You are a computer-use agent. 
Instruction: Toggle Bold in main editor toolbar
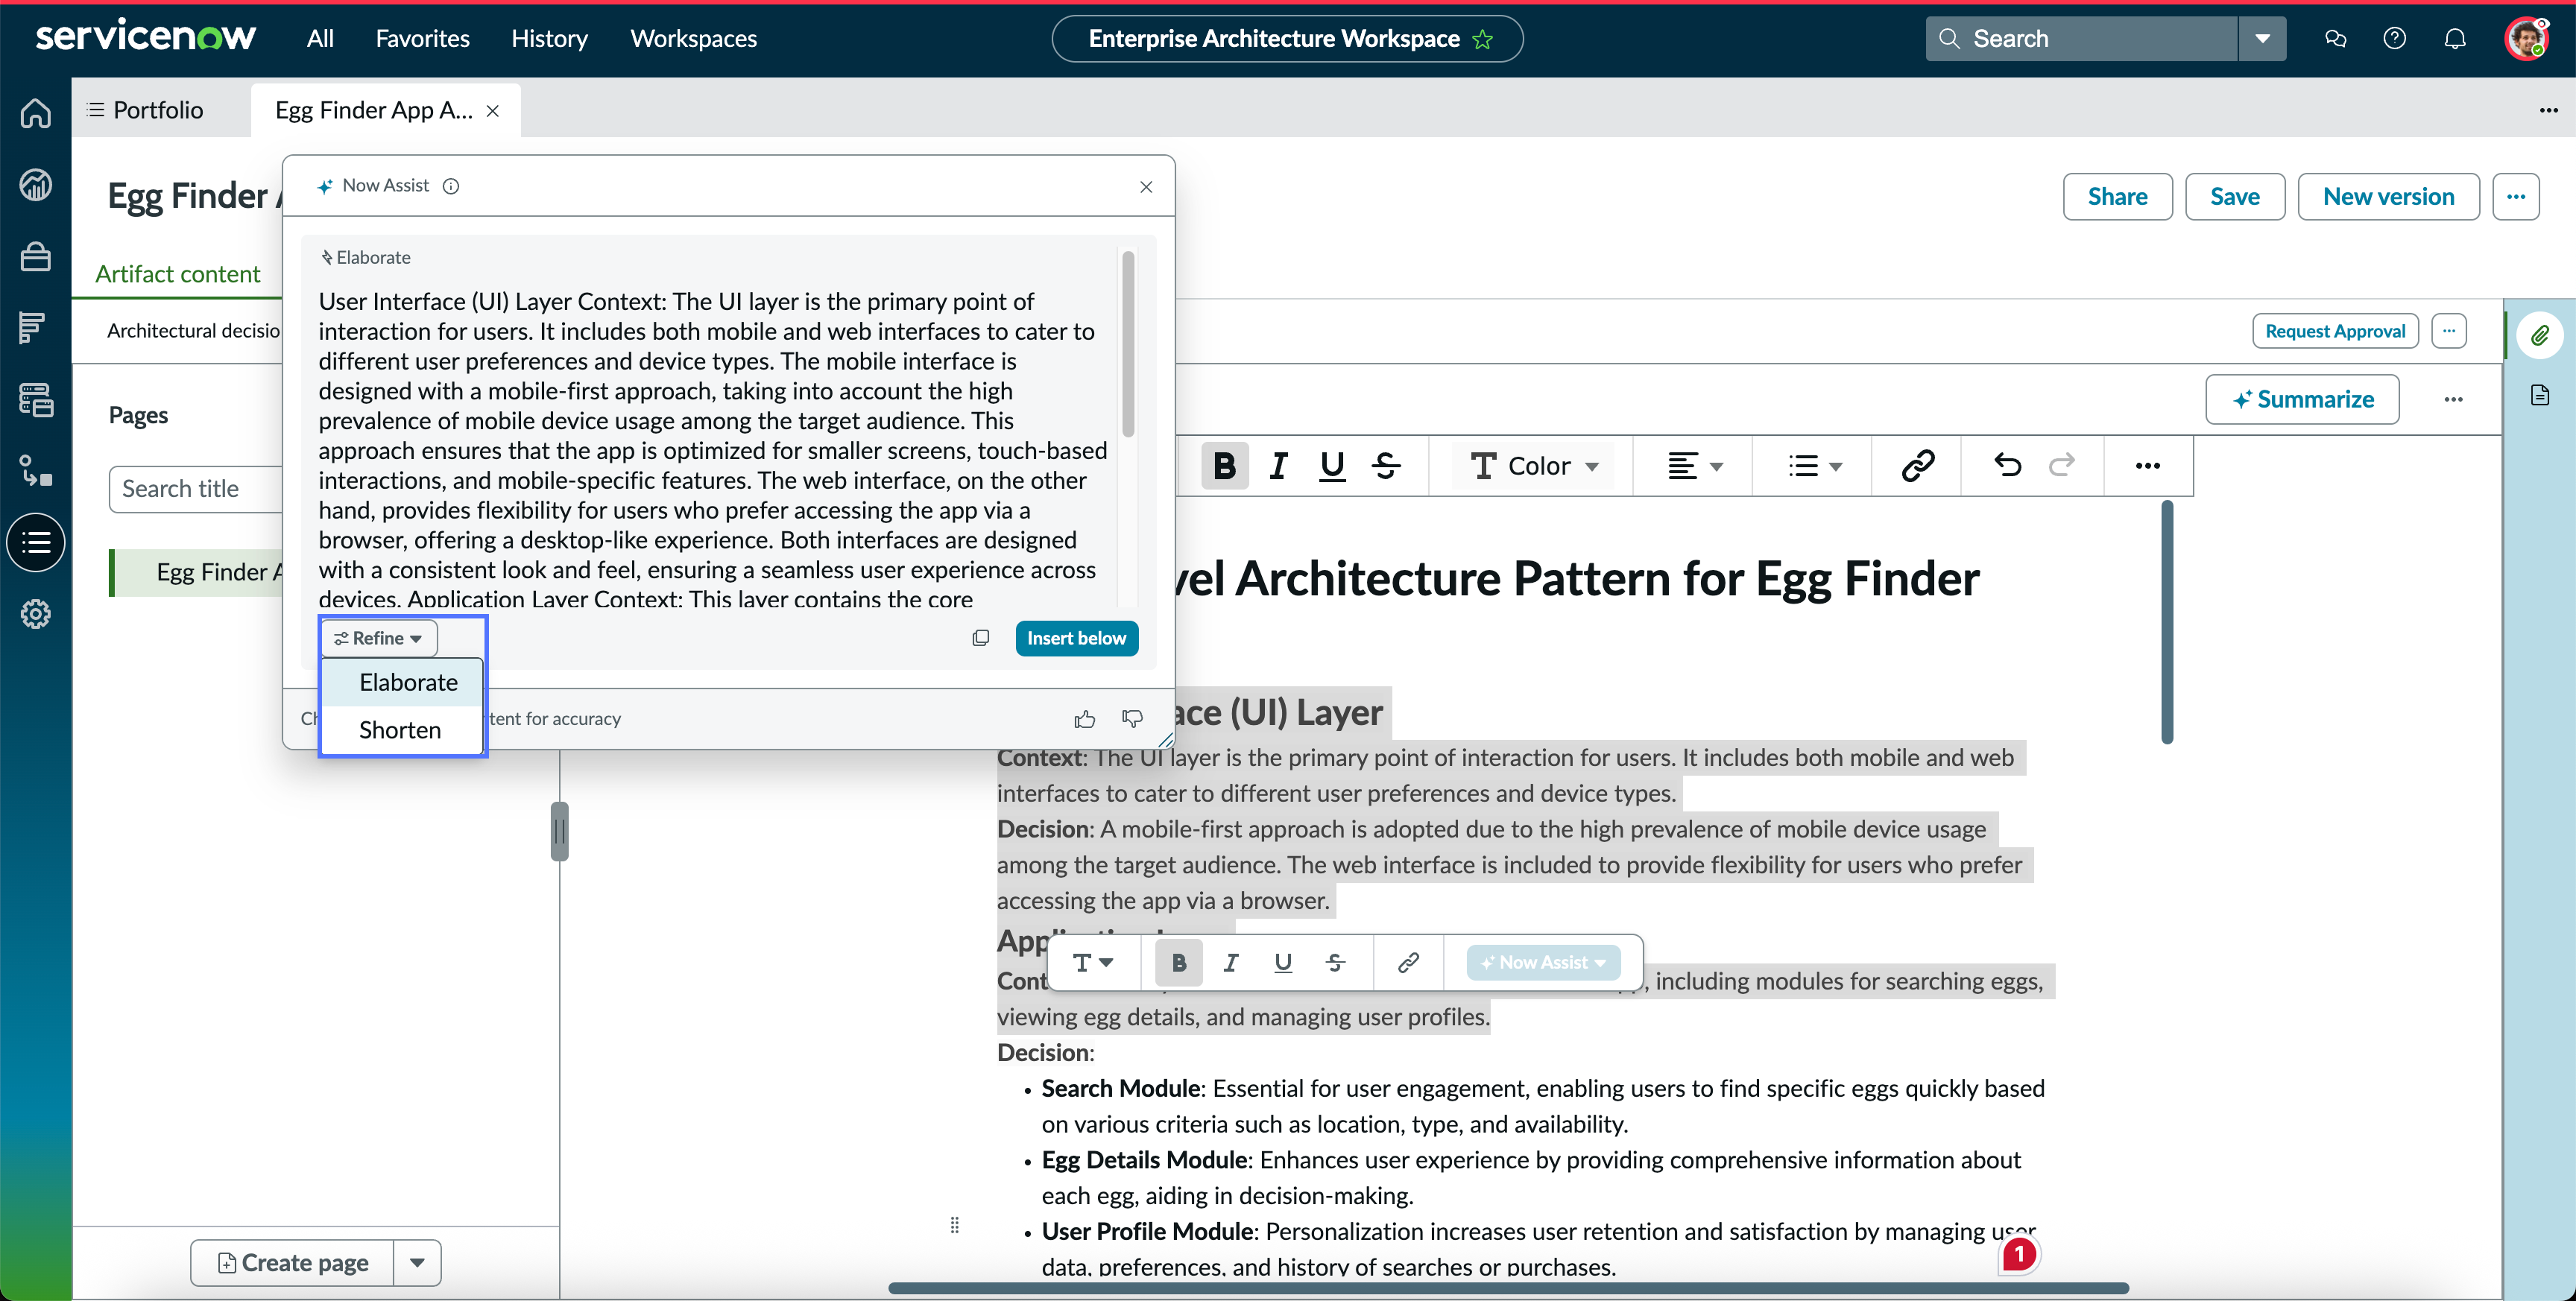point(1224,466)
